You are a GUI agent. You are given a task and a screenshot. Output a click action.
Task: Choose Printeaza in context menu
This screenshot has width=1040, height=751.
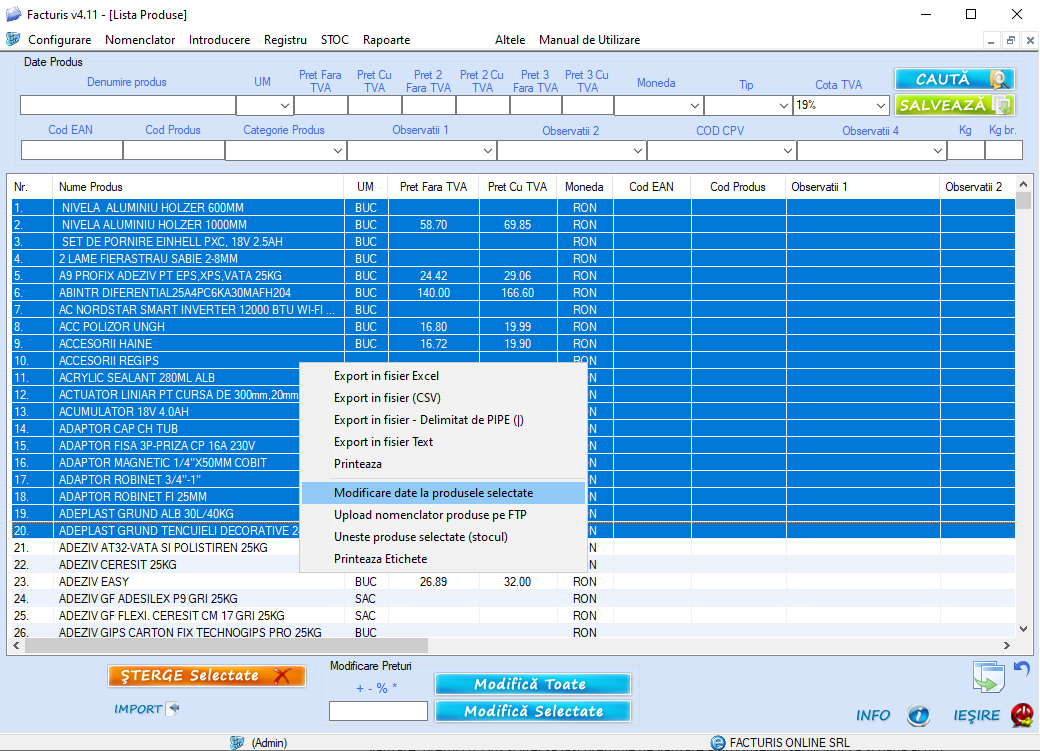pyautogui.click(x=443, y=464)
